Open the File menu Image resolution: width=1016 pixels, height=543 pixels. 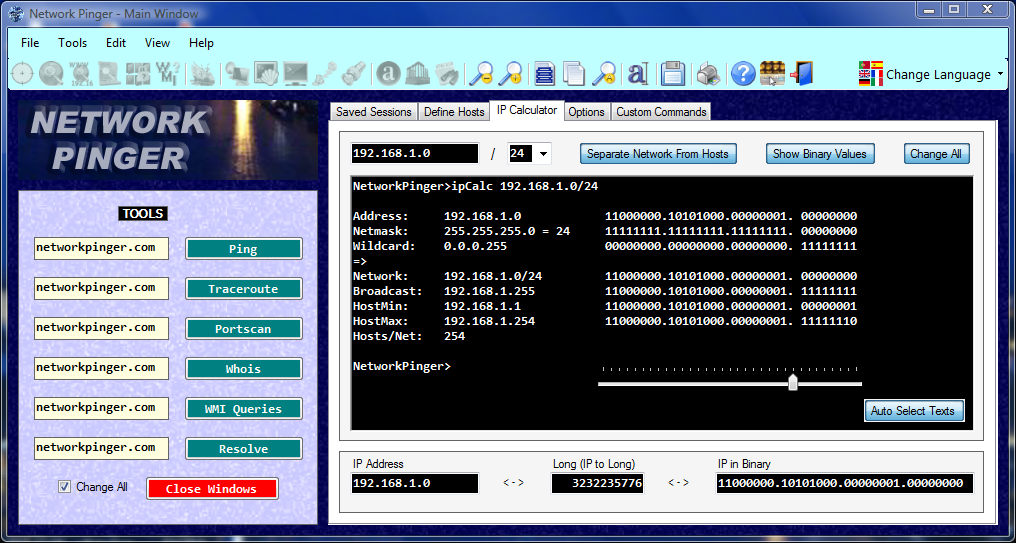(30, 43)
